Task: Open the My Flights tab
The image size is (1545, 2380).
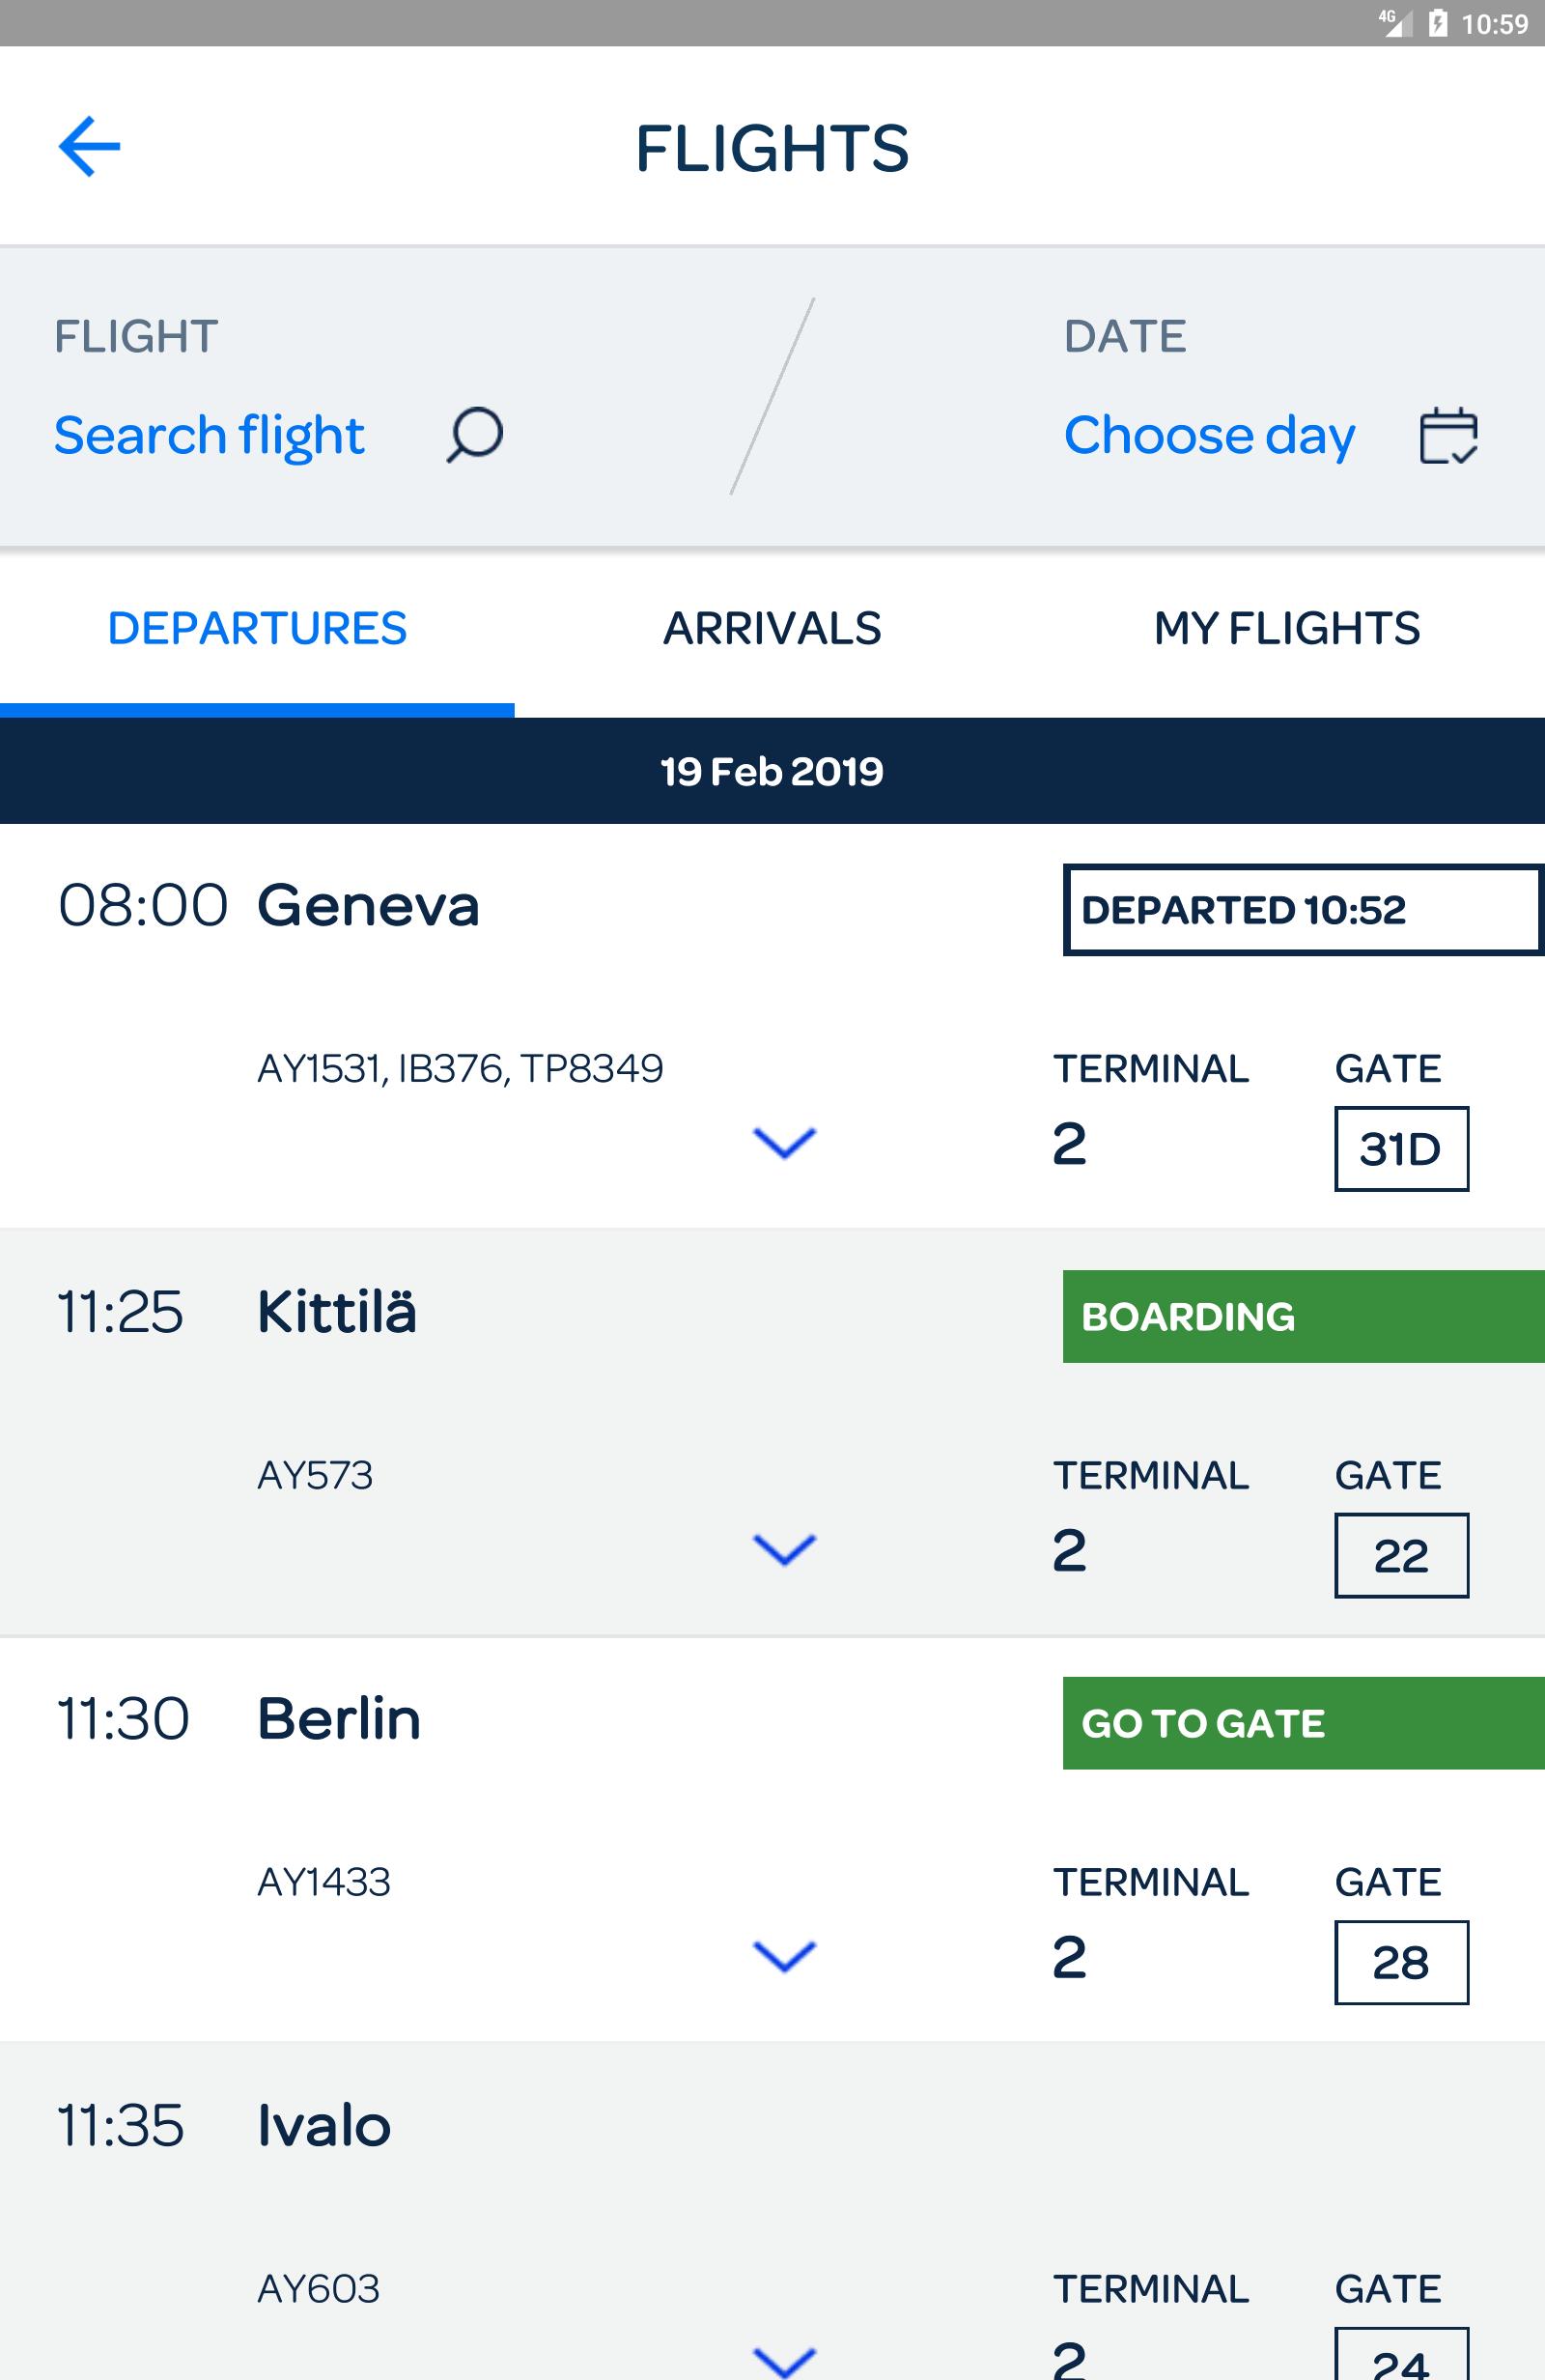Action: tap(1287, 629)
